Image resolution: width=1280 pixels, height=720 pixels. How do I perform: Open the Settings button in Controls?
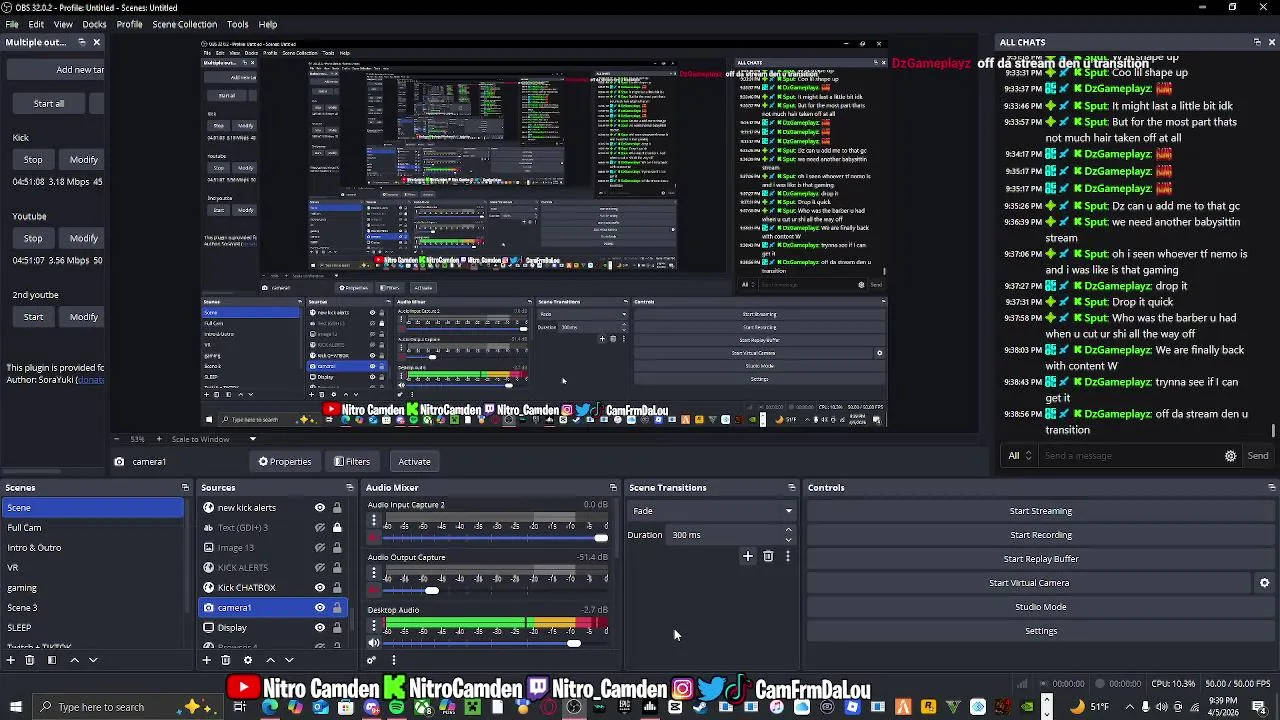click(1040, 631)
